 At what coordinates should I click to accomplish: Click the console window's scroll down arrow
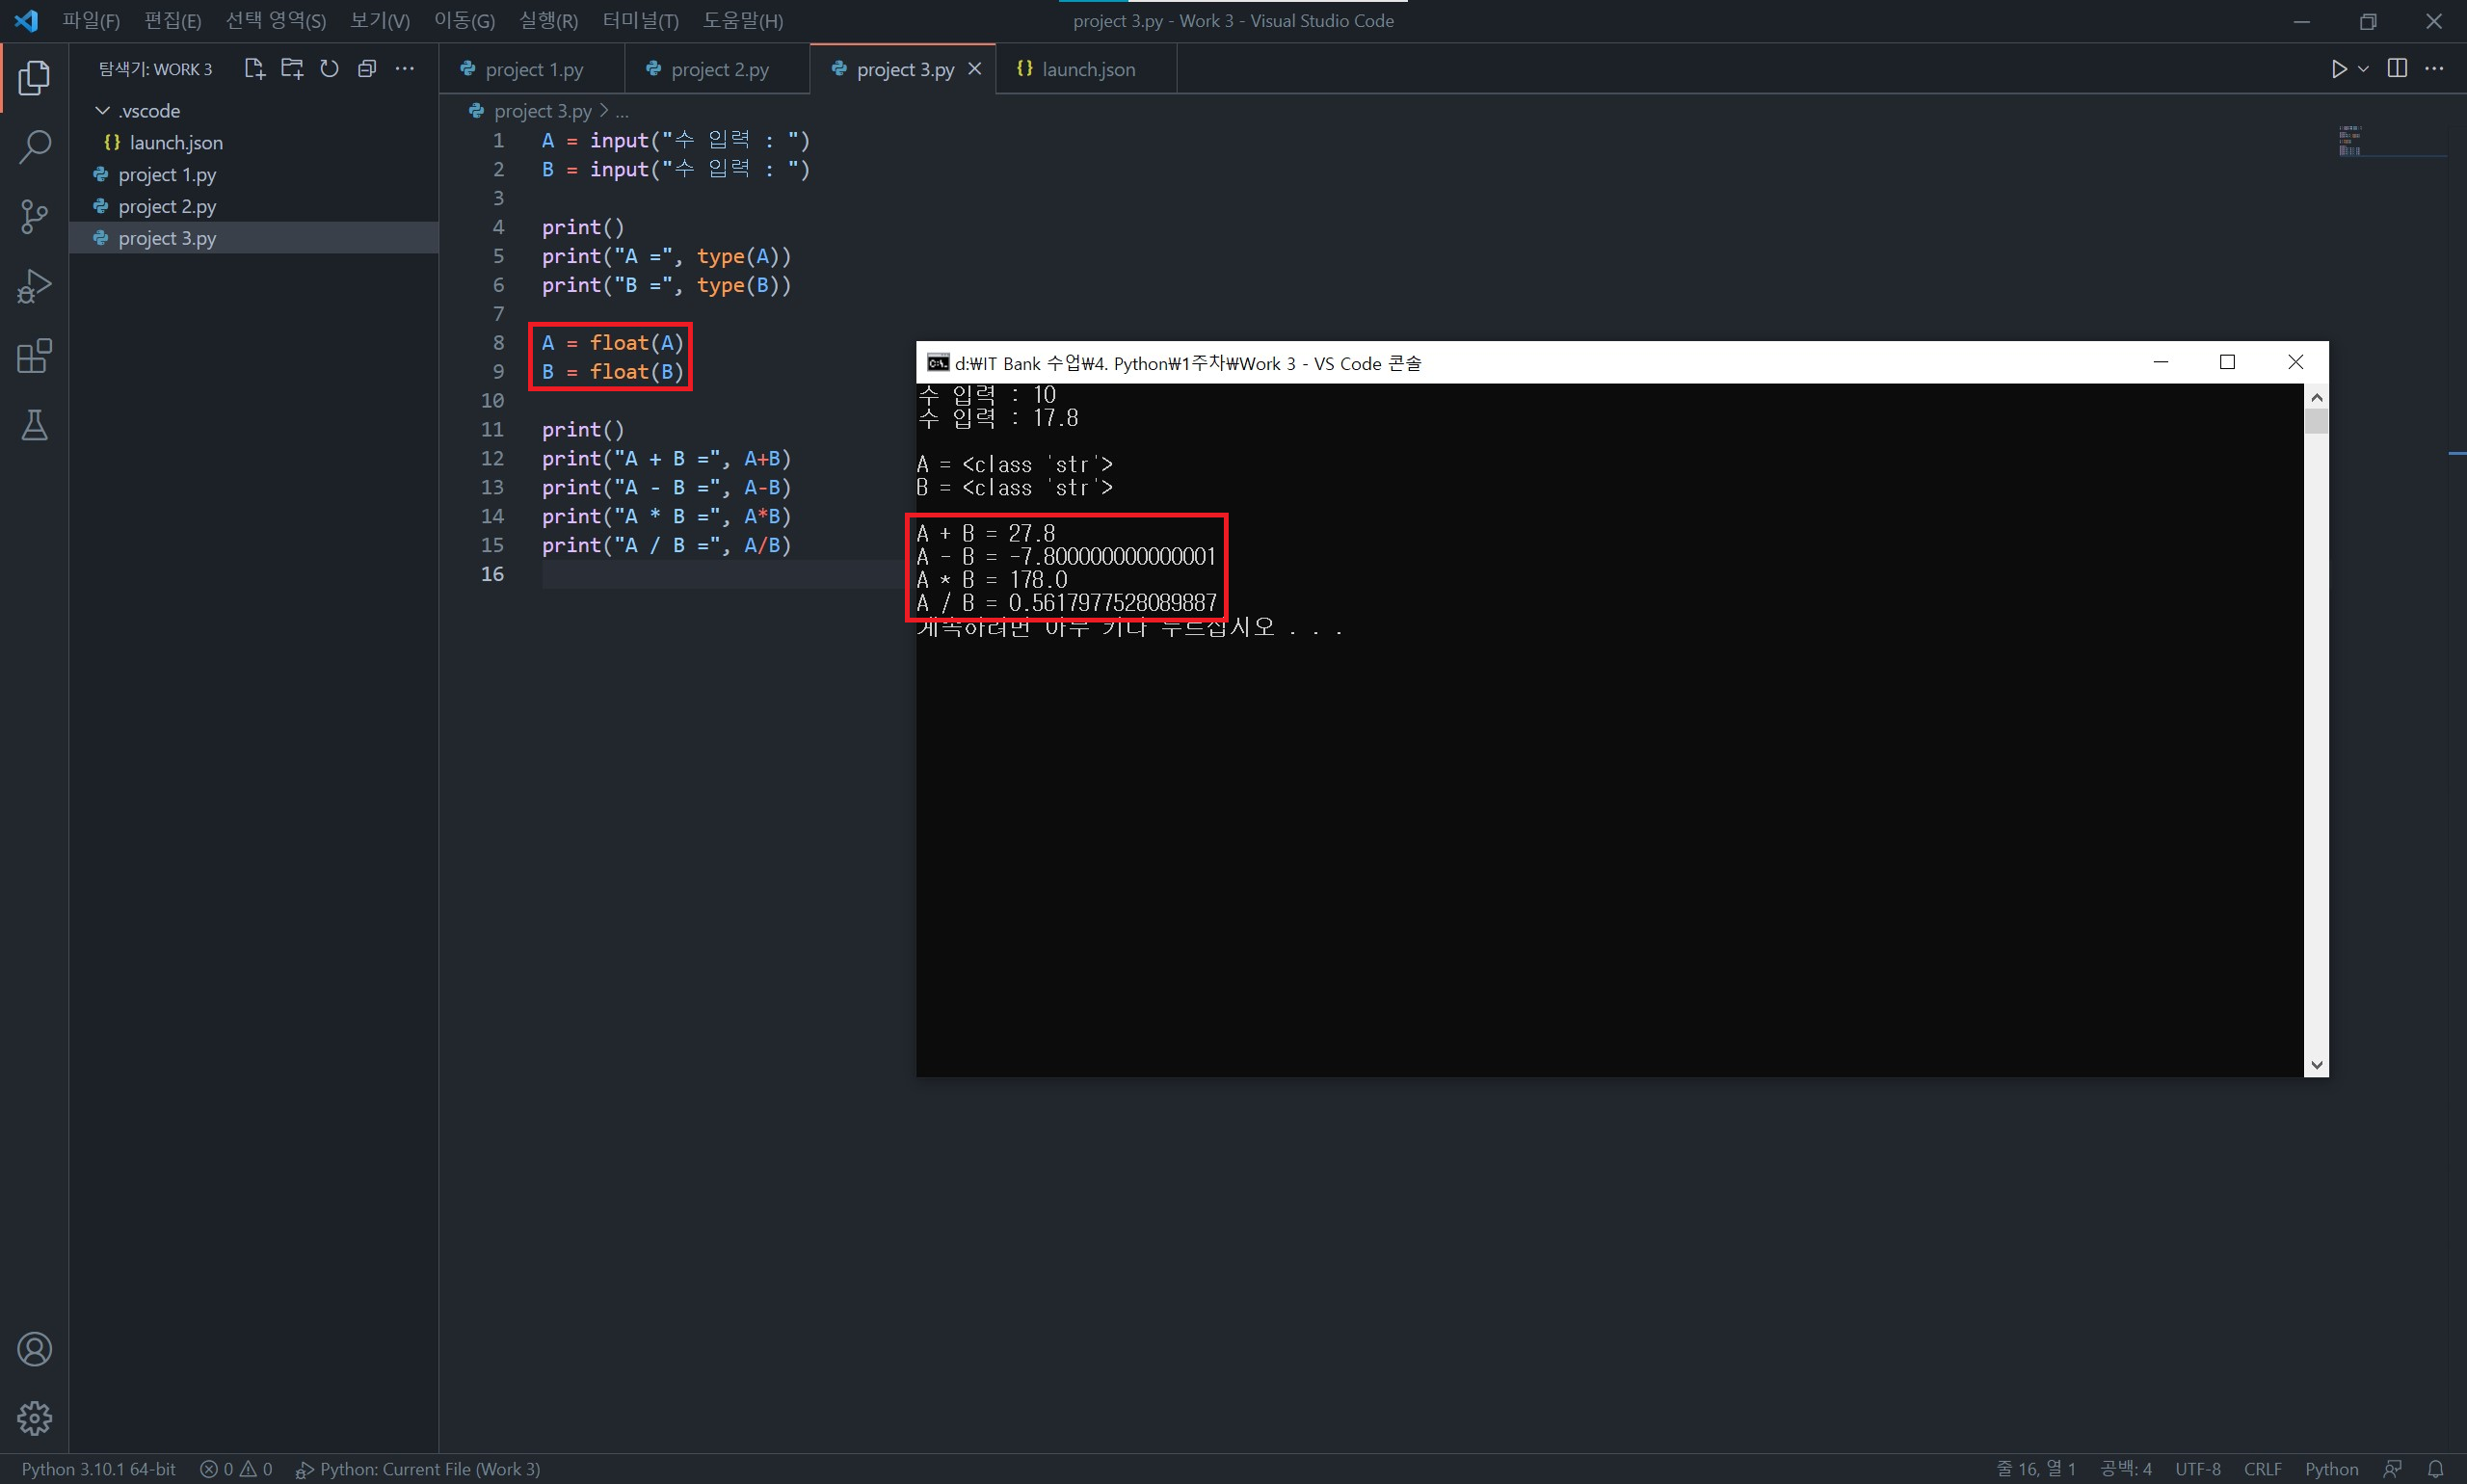tap(2316, 1065)
